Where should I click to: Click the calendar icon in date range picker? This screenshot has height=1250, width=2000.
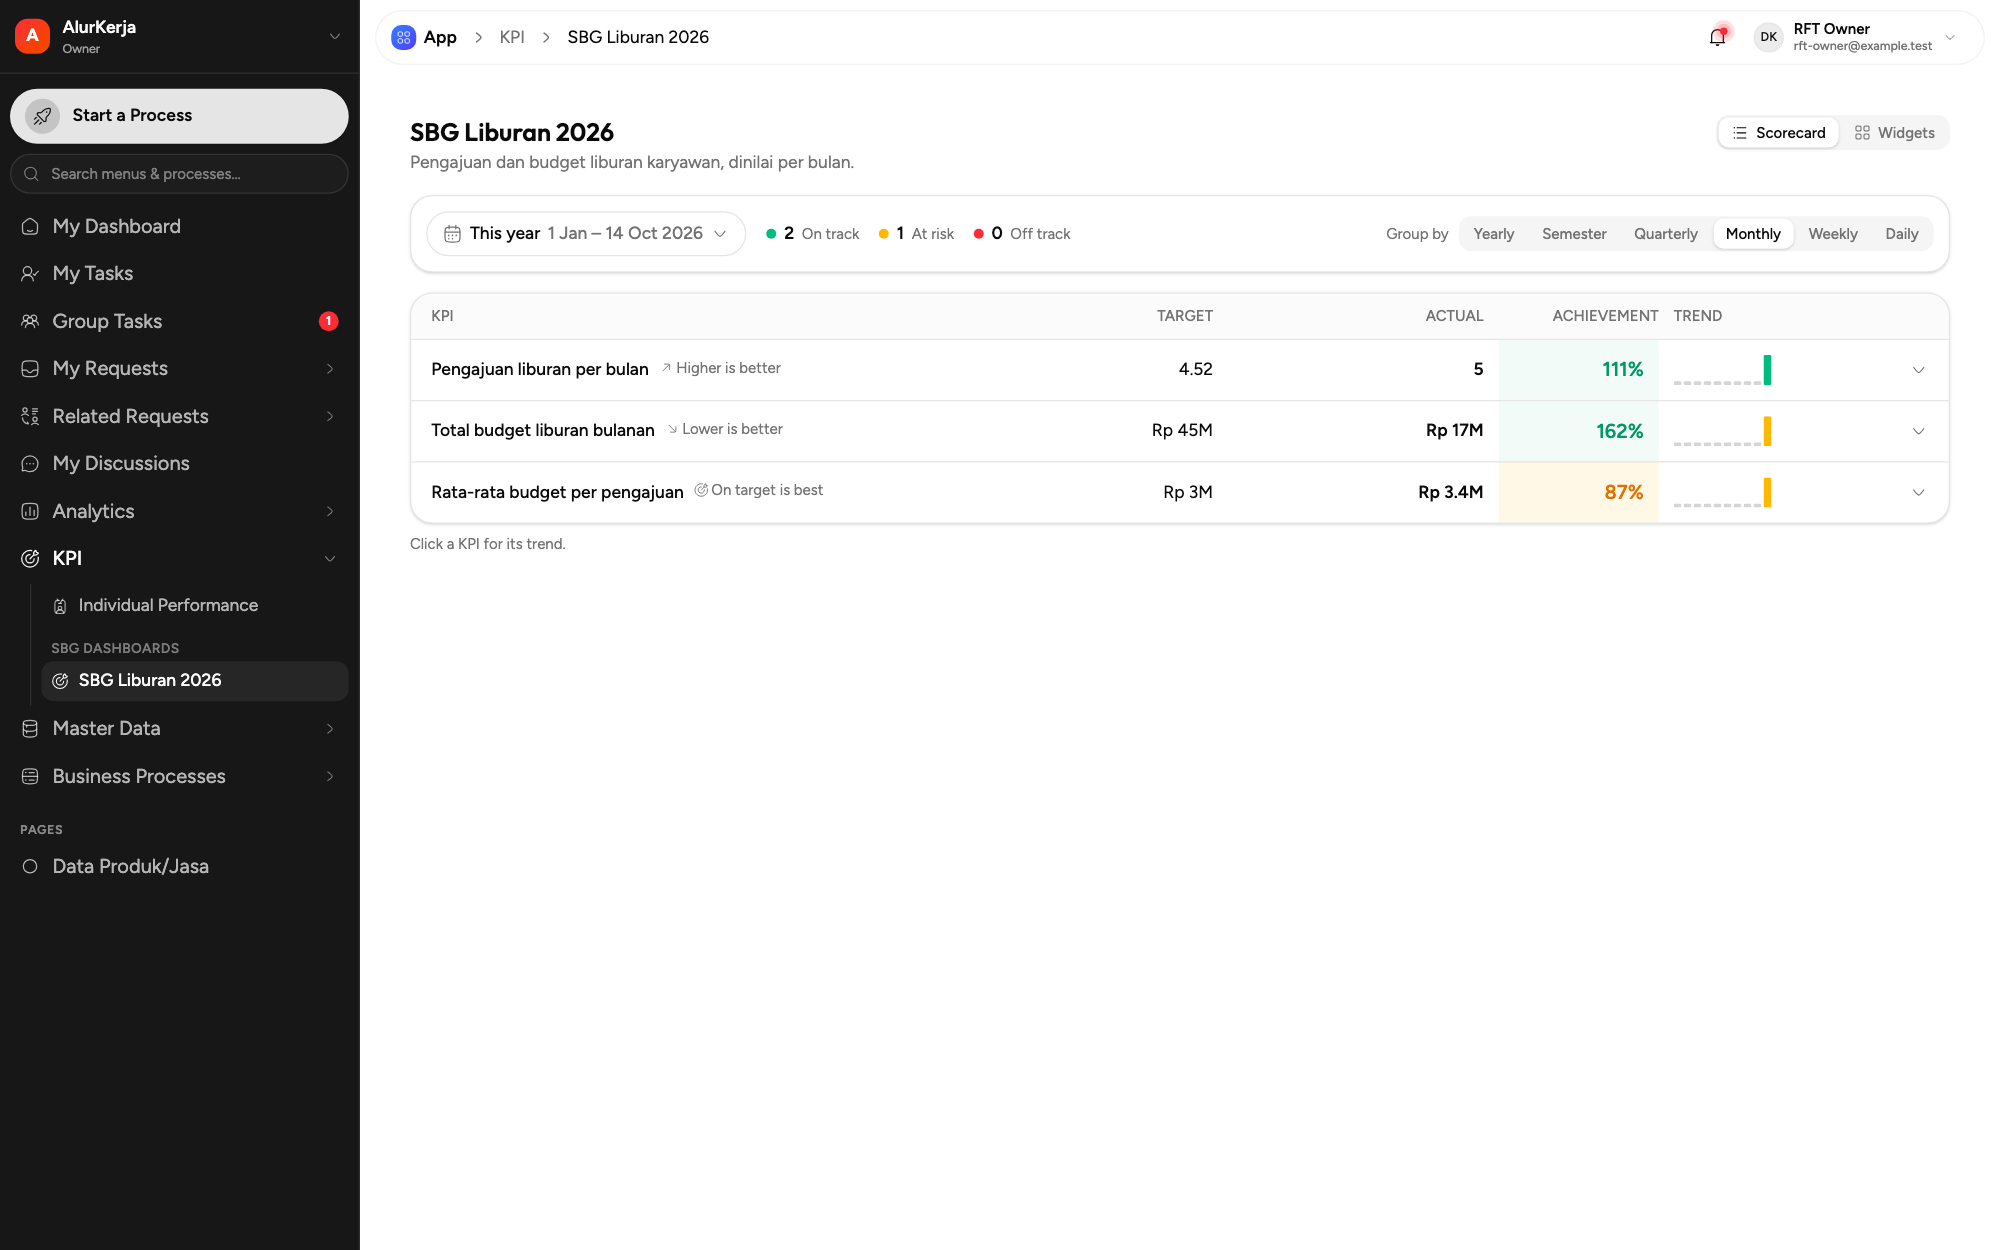(x=452, y=234)
